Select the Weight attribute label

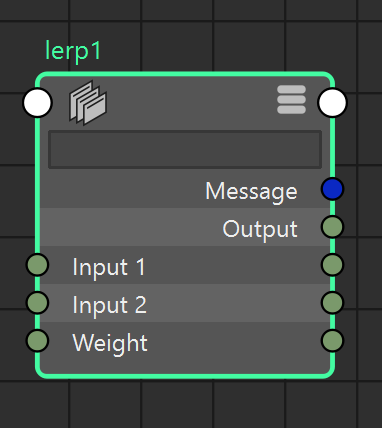tap(110, 343)
